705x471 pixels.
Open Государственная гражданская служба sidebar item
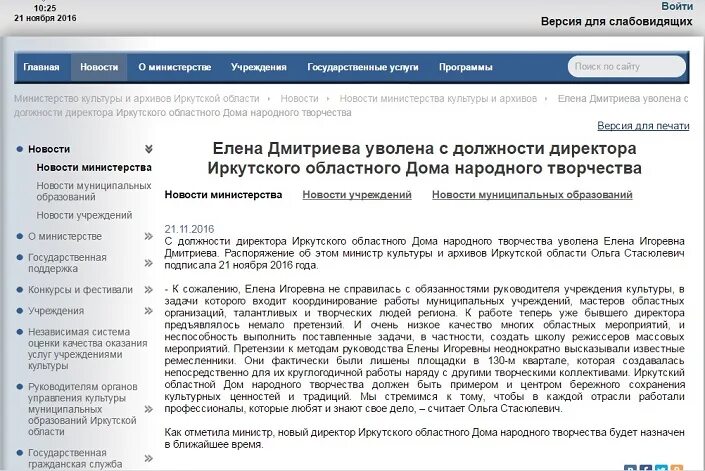point(75,458)
